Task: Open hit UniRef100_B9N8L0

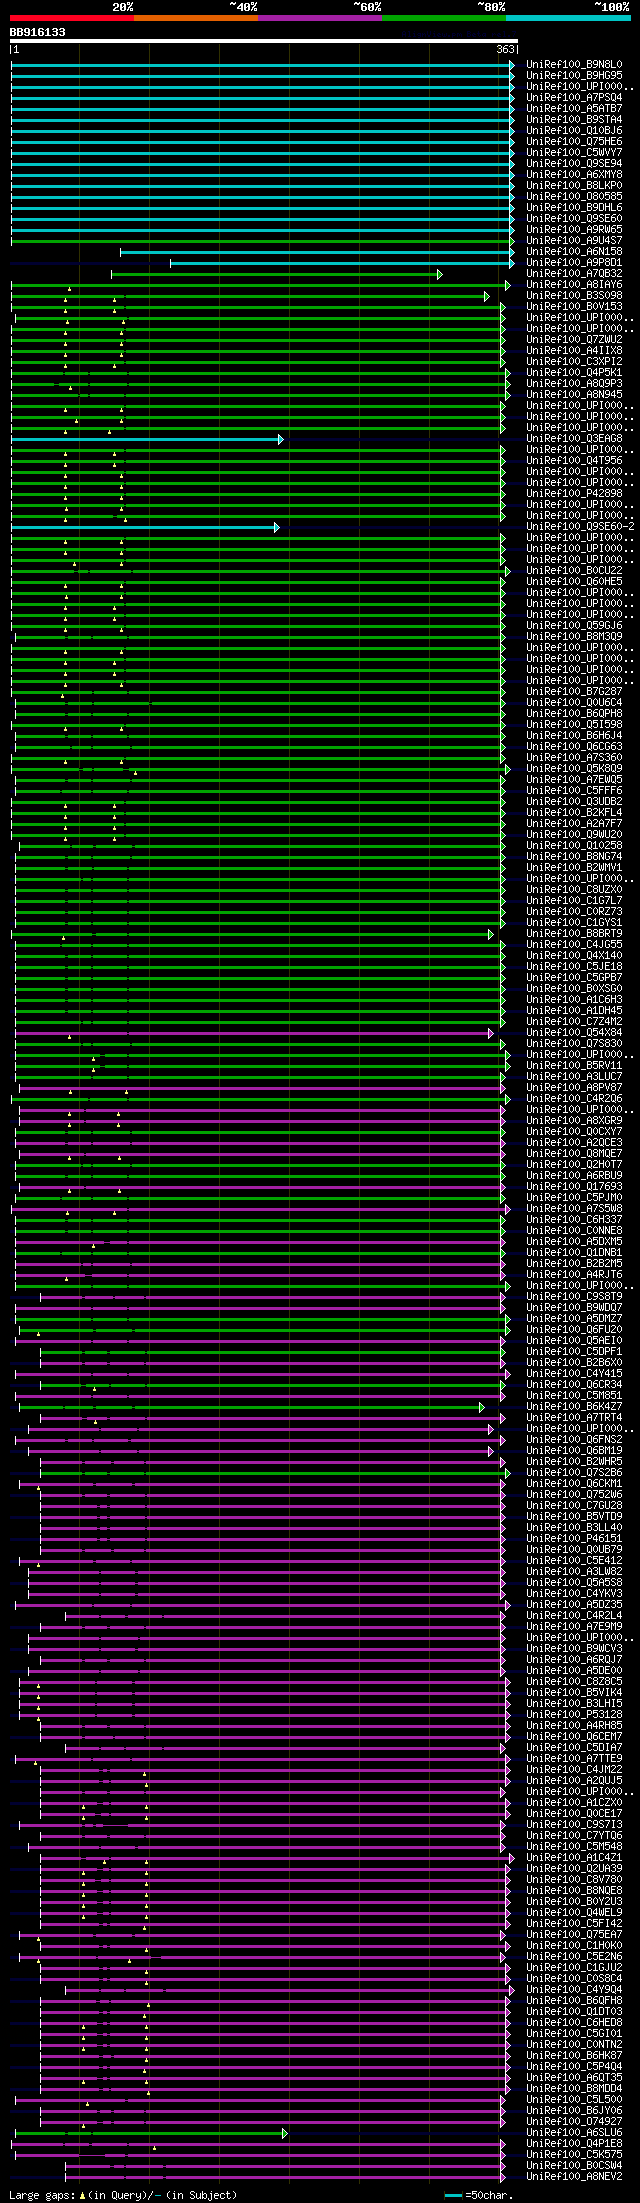Action: (x=574, y=65)
